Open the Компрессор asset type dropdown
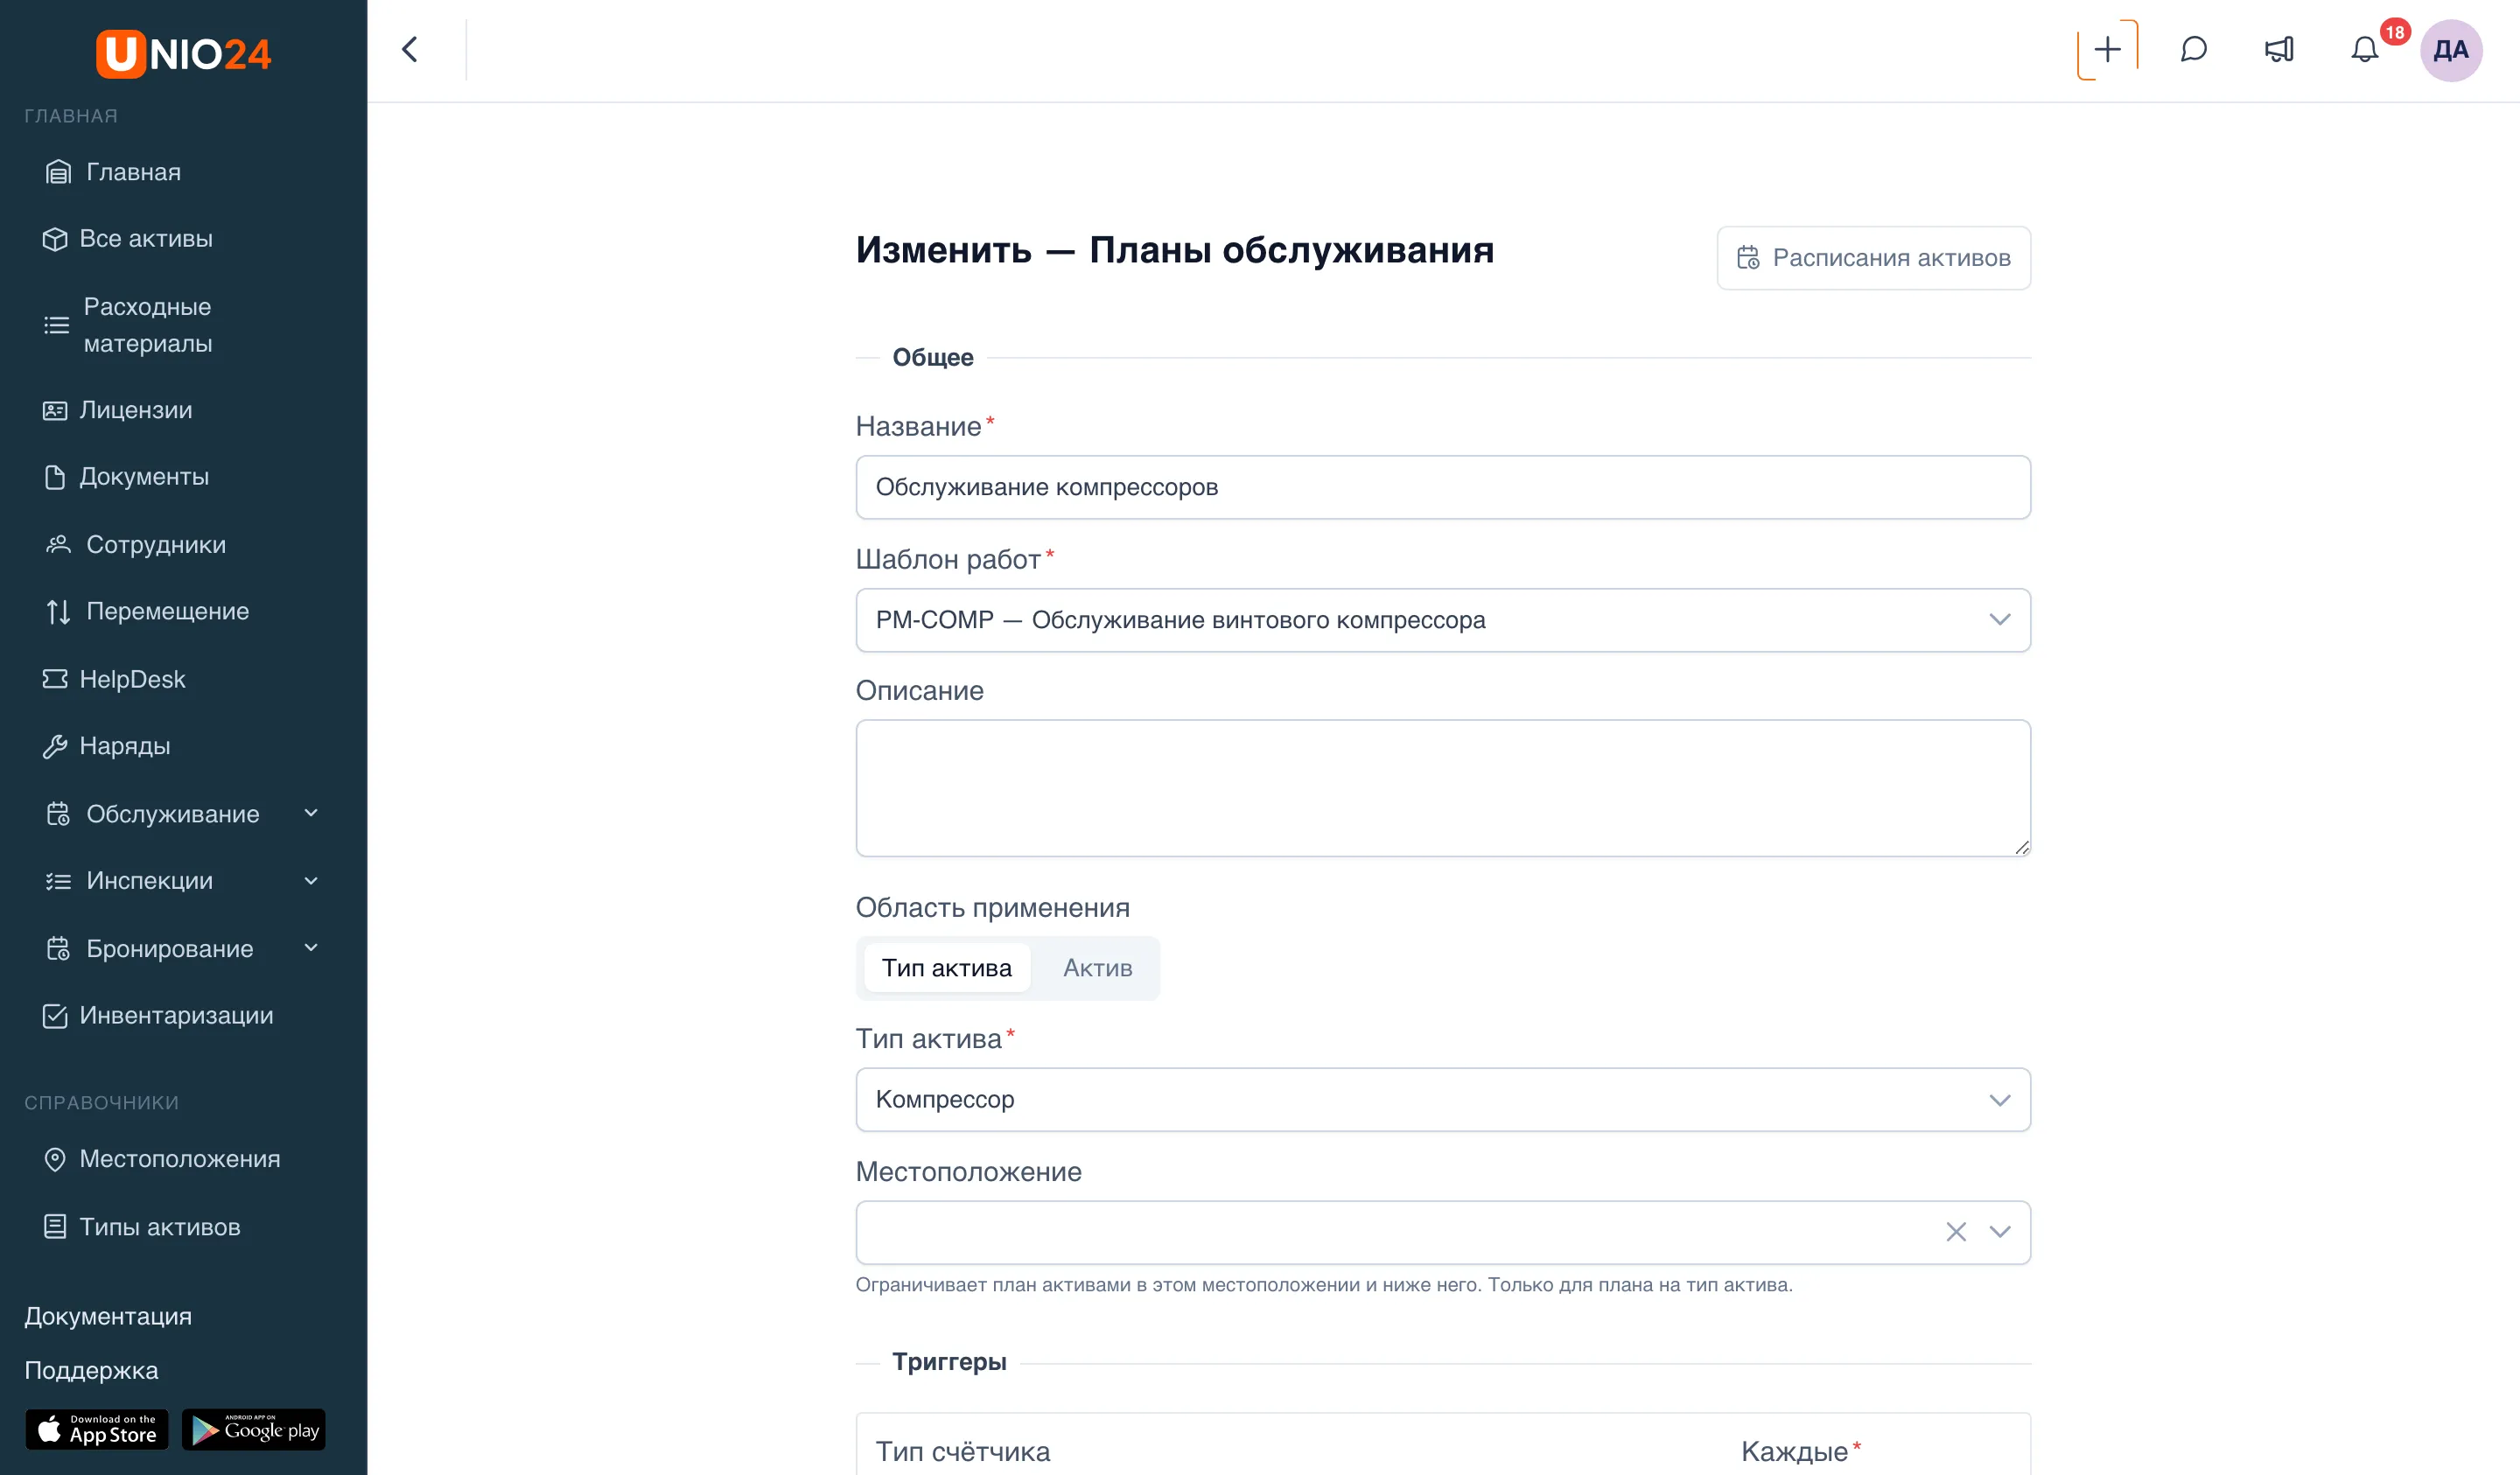This screenshot has width=2520, height=1475. 1443,1100
